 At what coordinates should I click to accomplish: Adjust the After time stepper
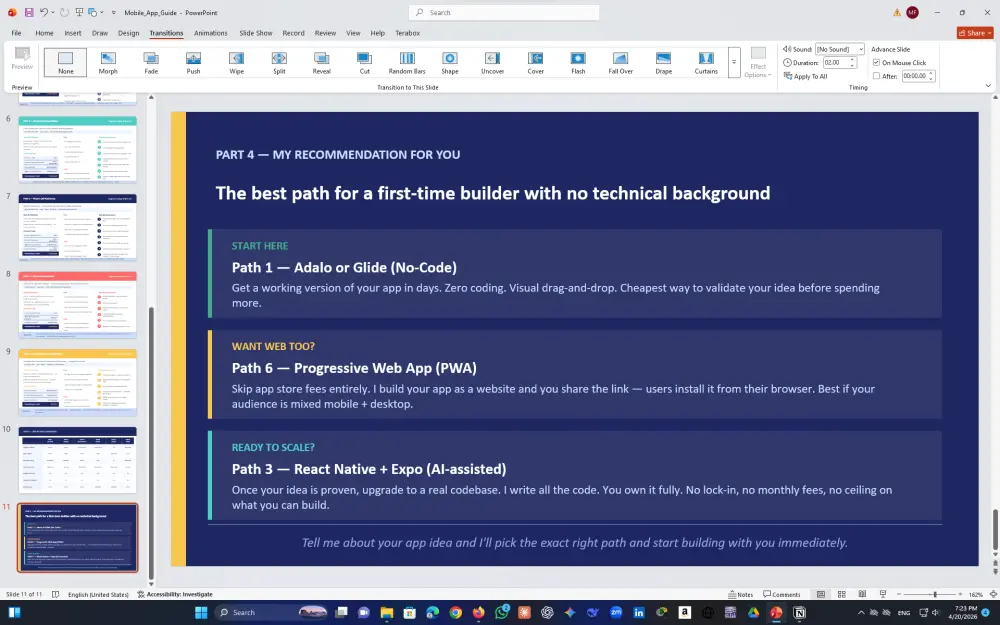pos(931,76)
